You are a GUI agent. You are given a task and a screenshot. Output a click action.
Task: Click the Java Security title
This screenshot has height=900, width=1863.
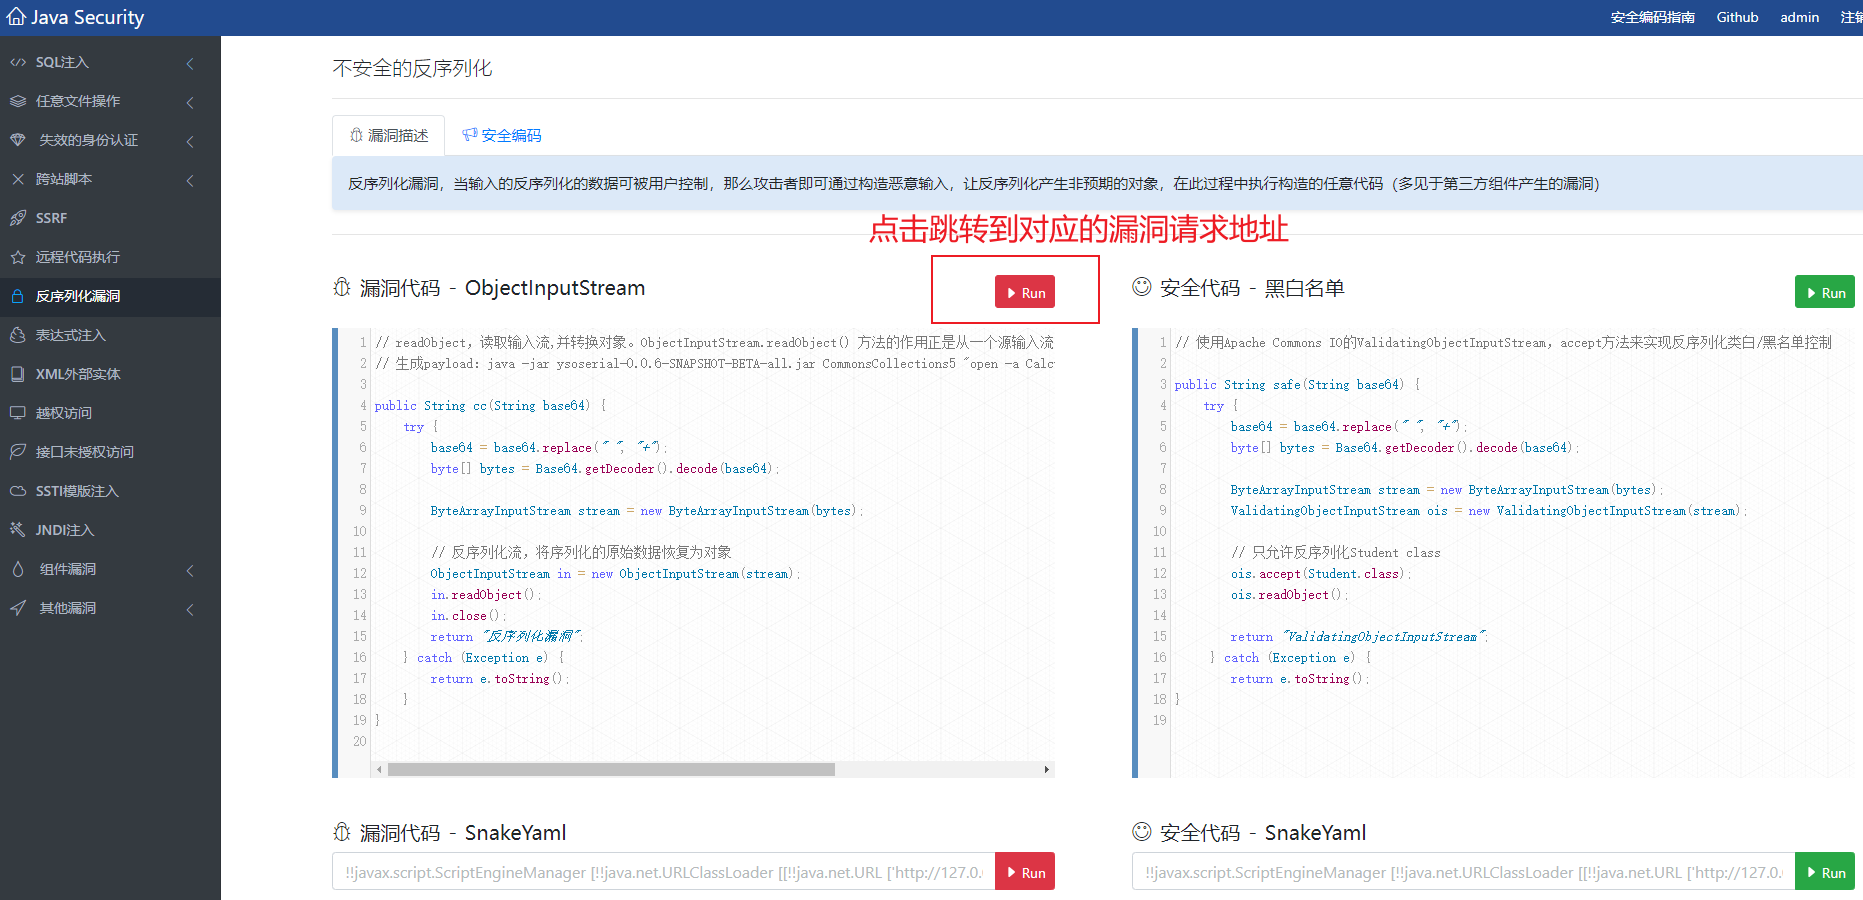(87, 17)
